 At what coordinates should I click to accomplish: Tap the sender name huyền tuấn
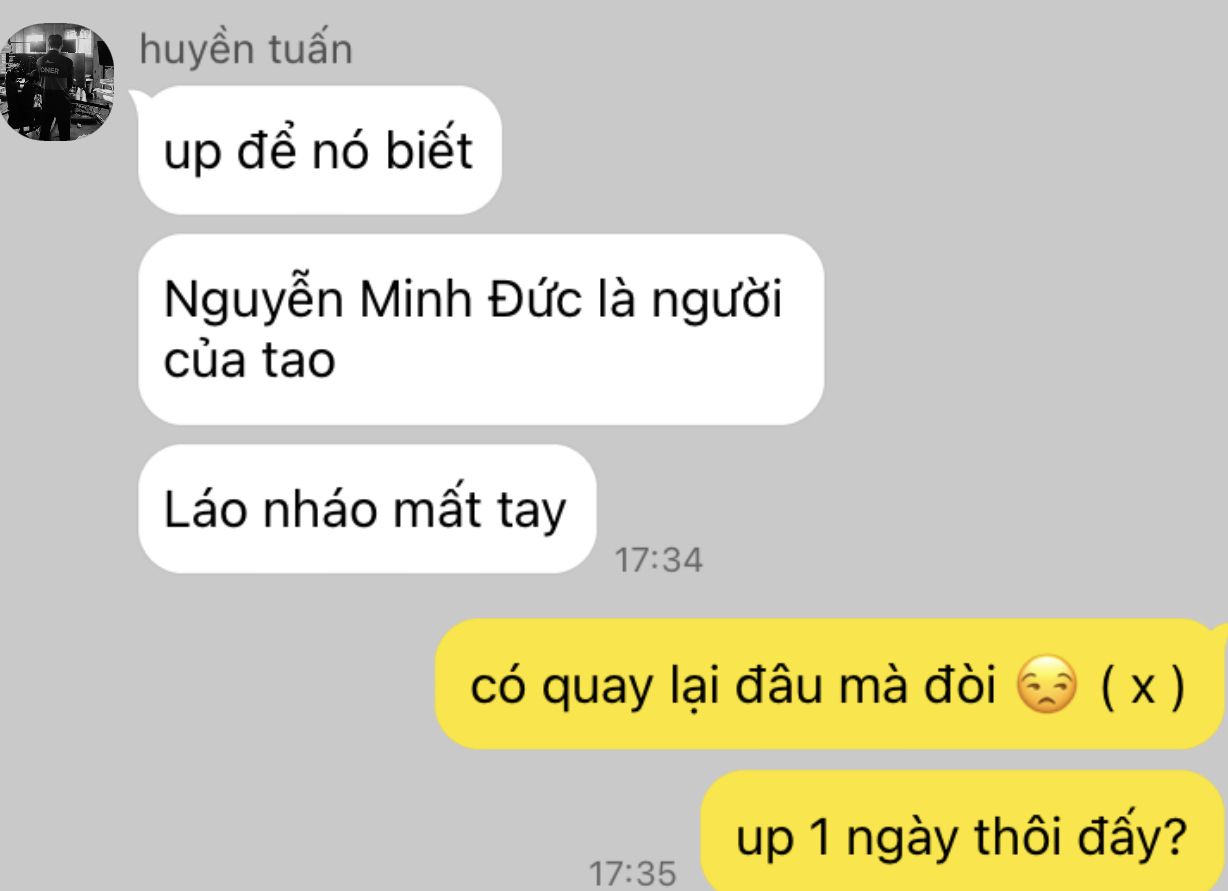(x=246, y=49)
